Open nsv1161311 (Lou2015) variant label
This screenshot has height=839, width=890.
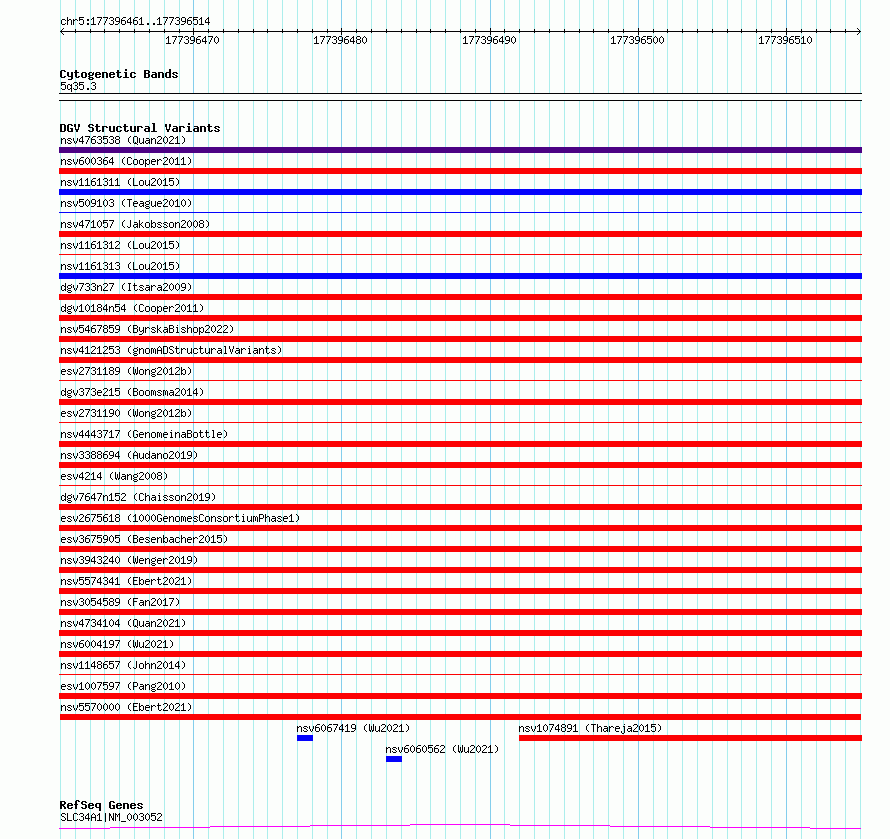[x=120, y=182]
